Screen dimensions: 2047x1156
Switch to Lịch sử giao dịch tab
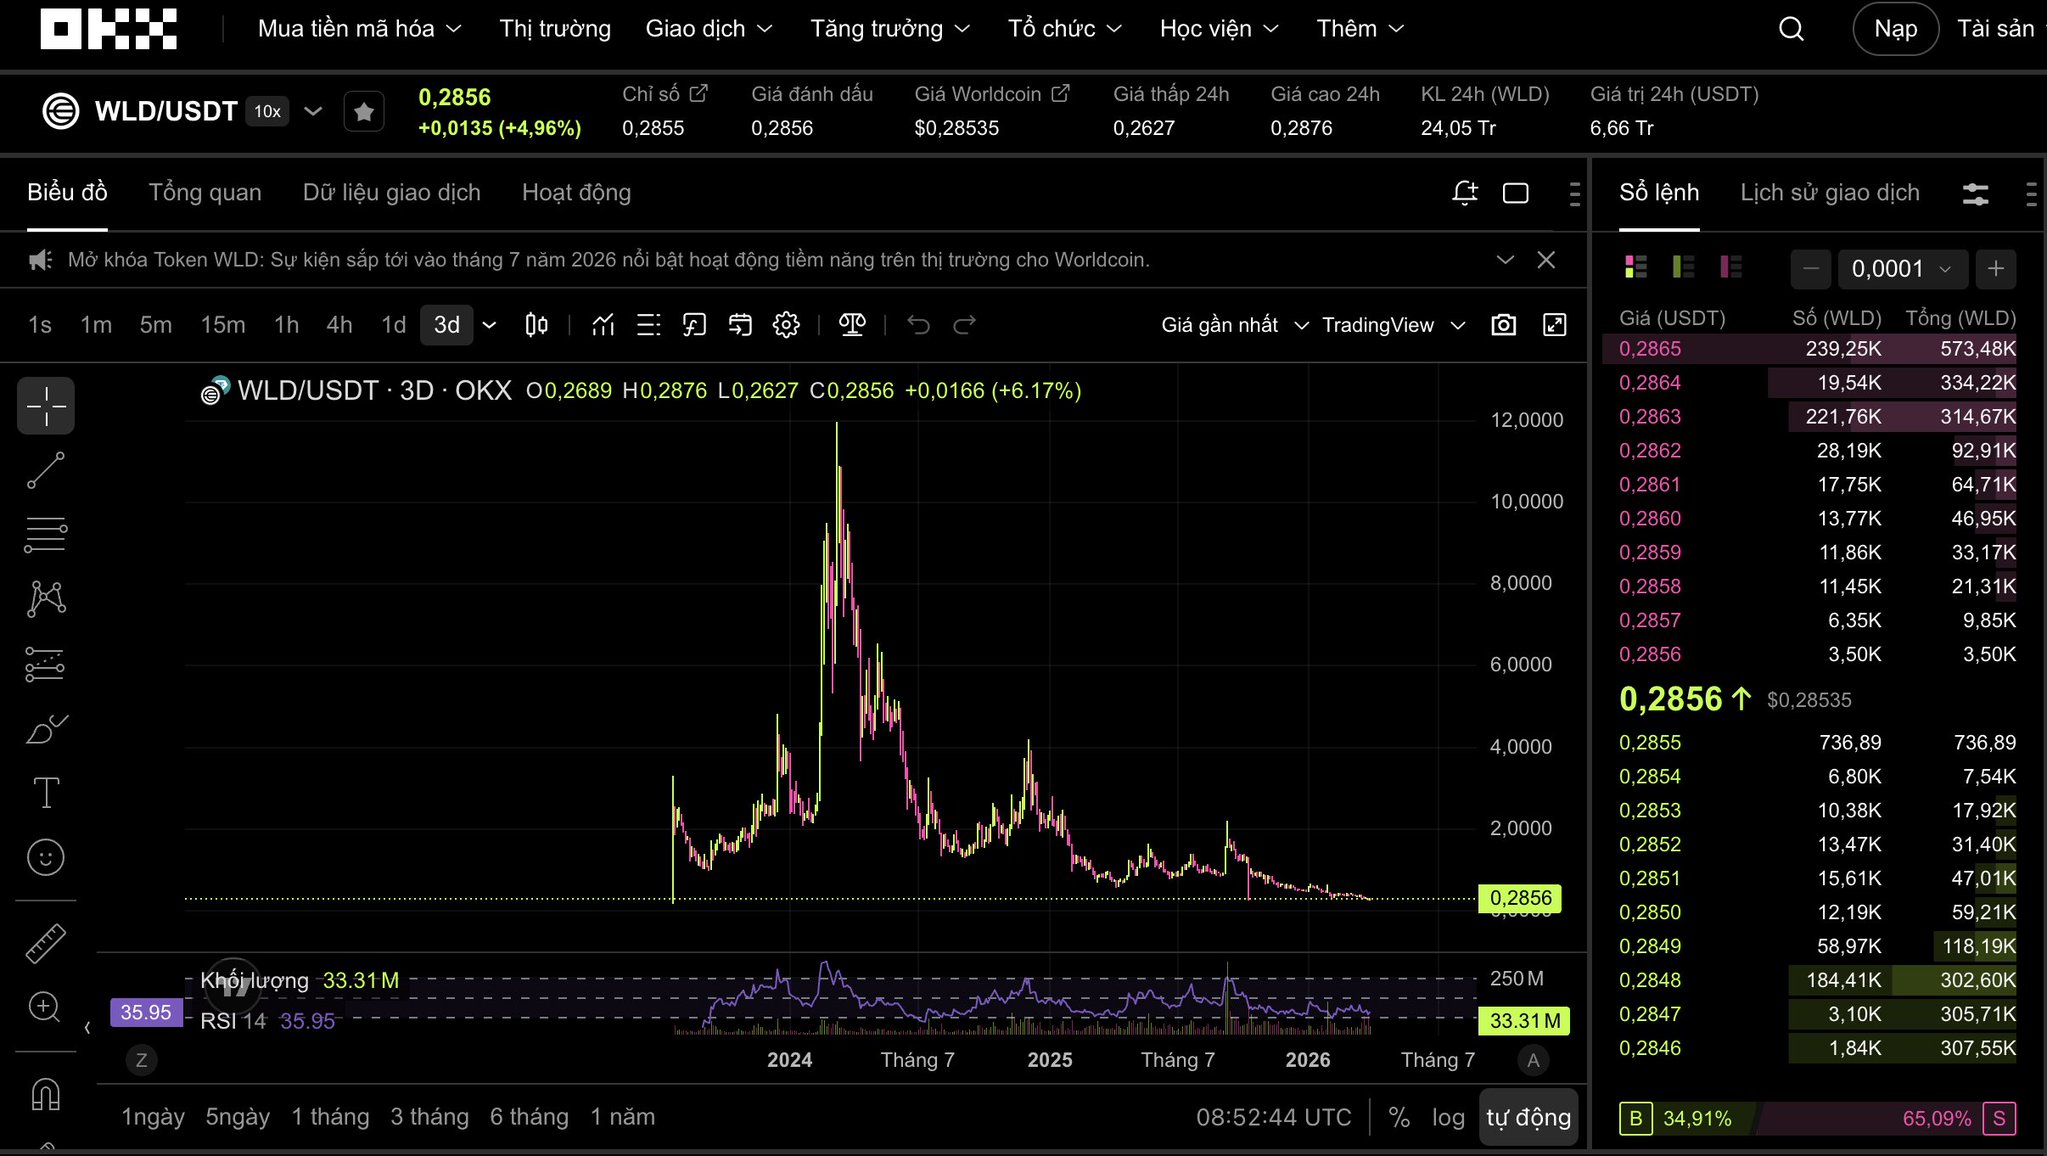click(1829, 193)
